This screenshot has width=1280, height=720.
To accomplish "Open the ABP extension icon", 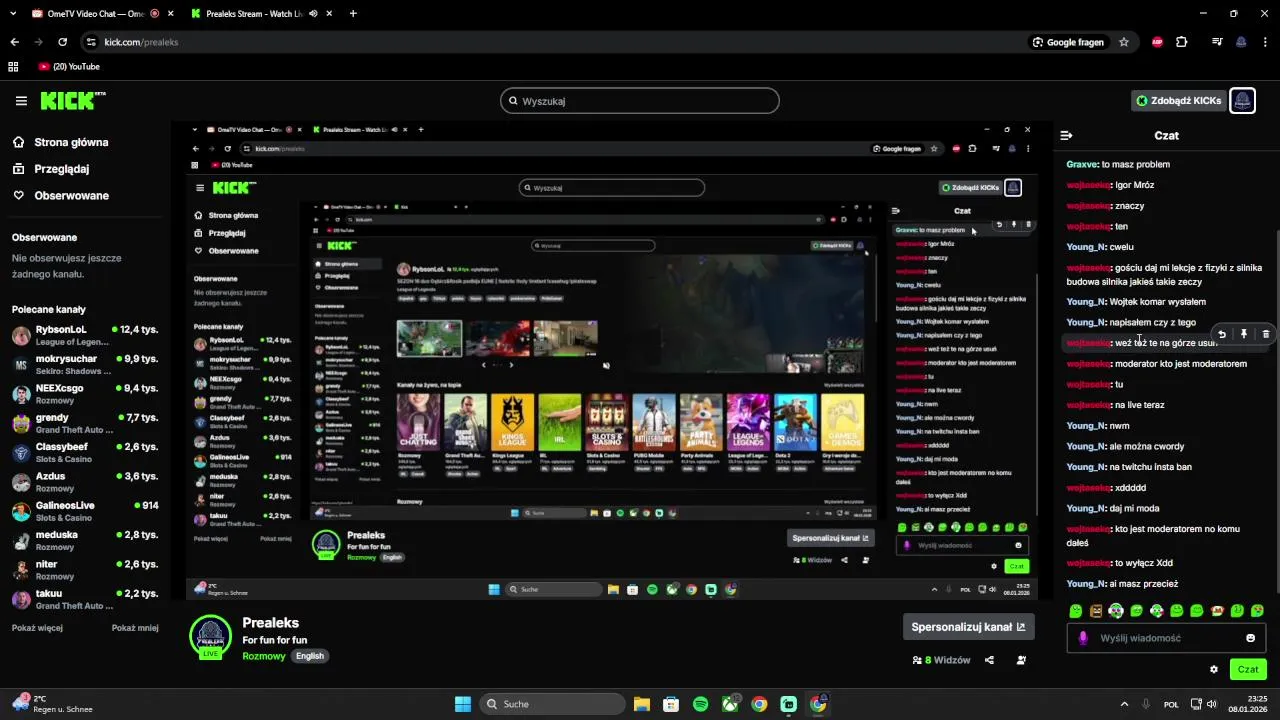I will (1158, 42).
